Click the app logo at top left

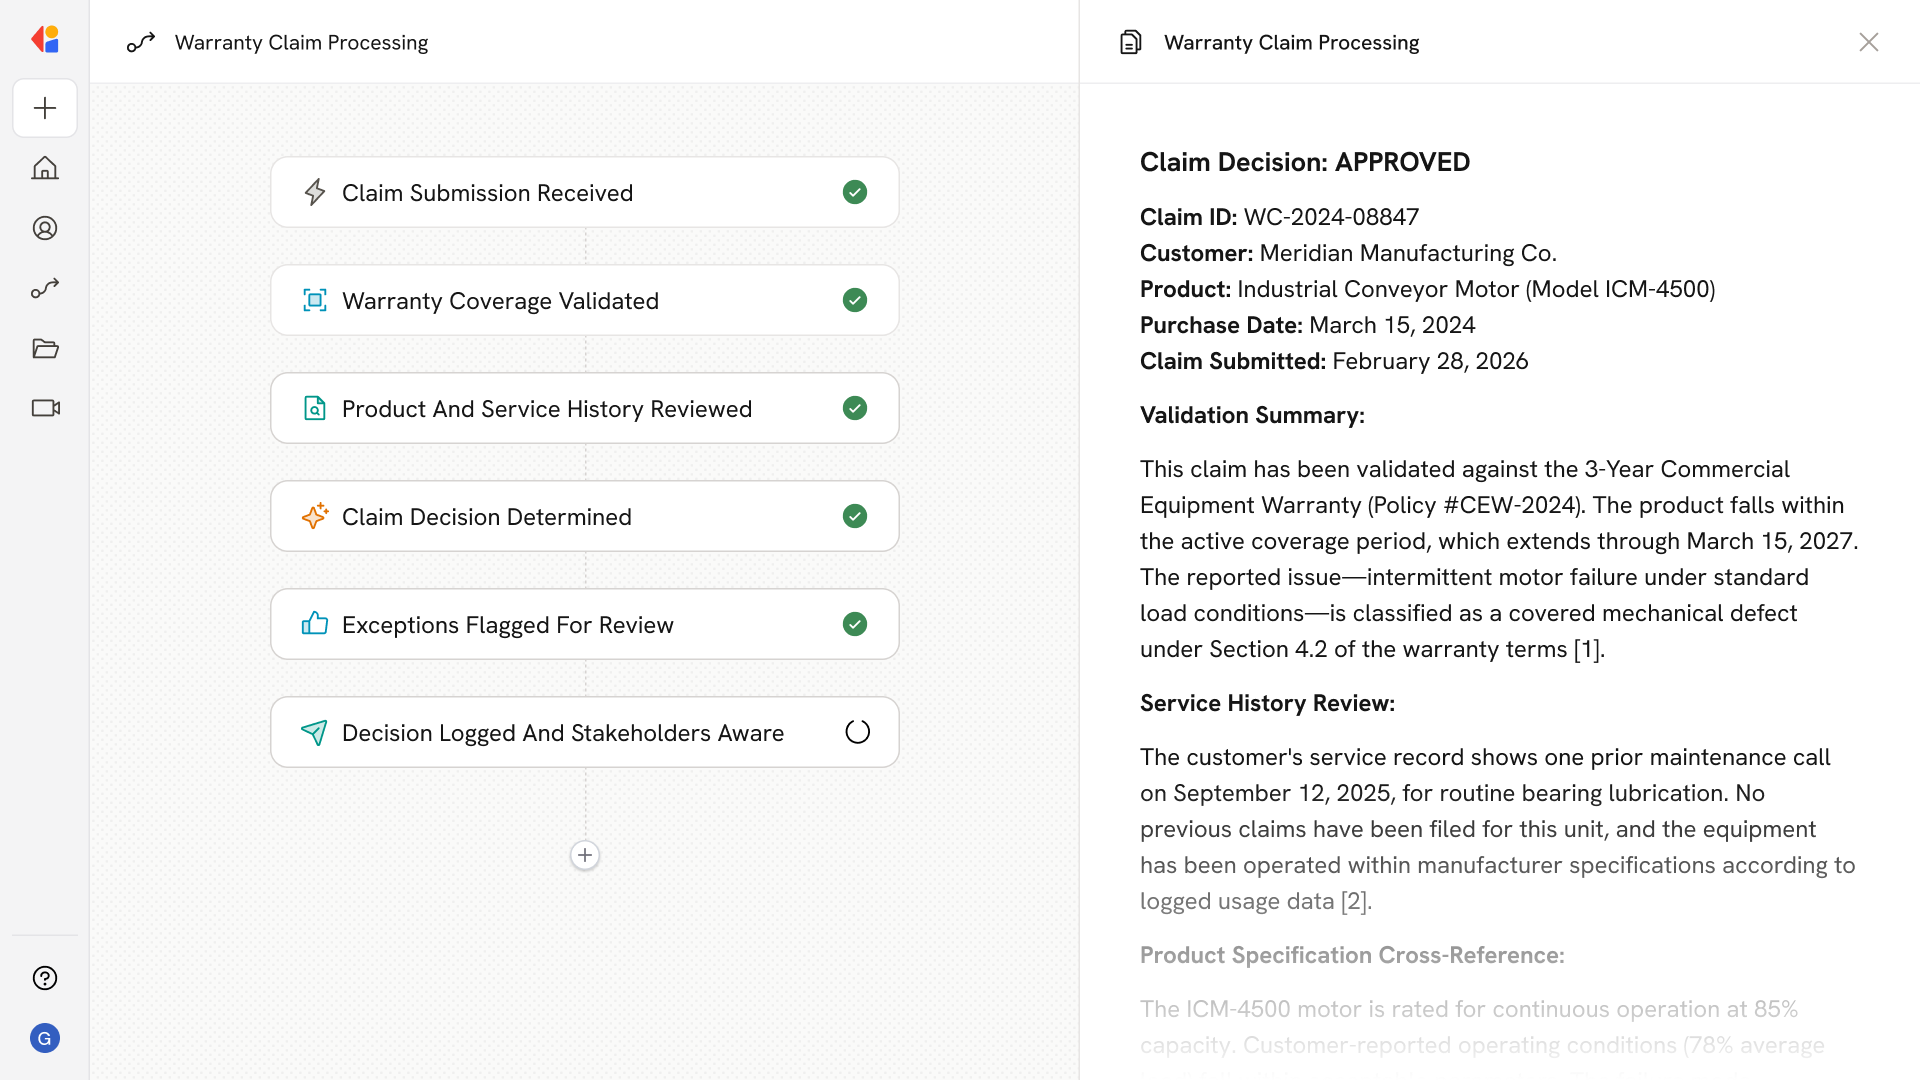pyautogui.click(x=45, y=40)
